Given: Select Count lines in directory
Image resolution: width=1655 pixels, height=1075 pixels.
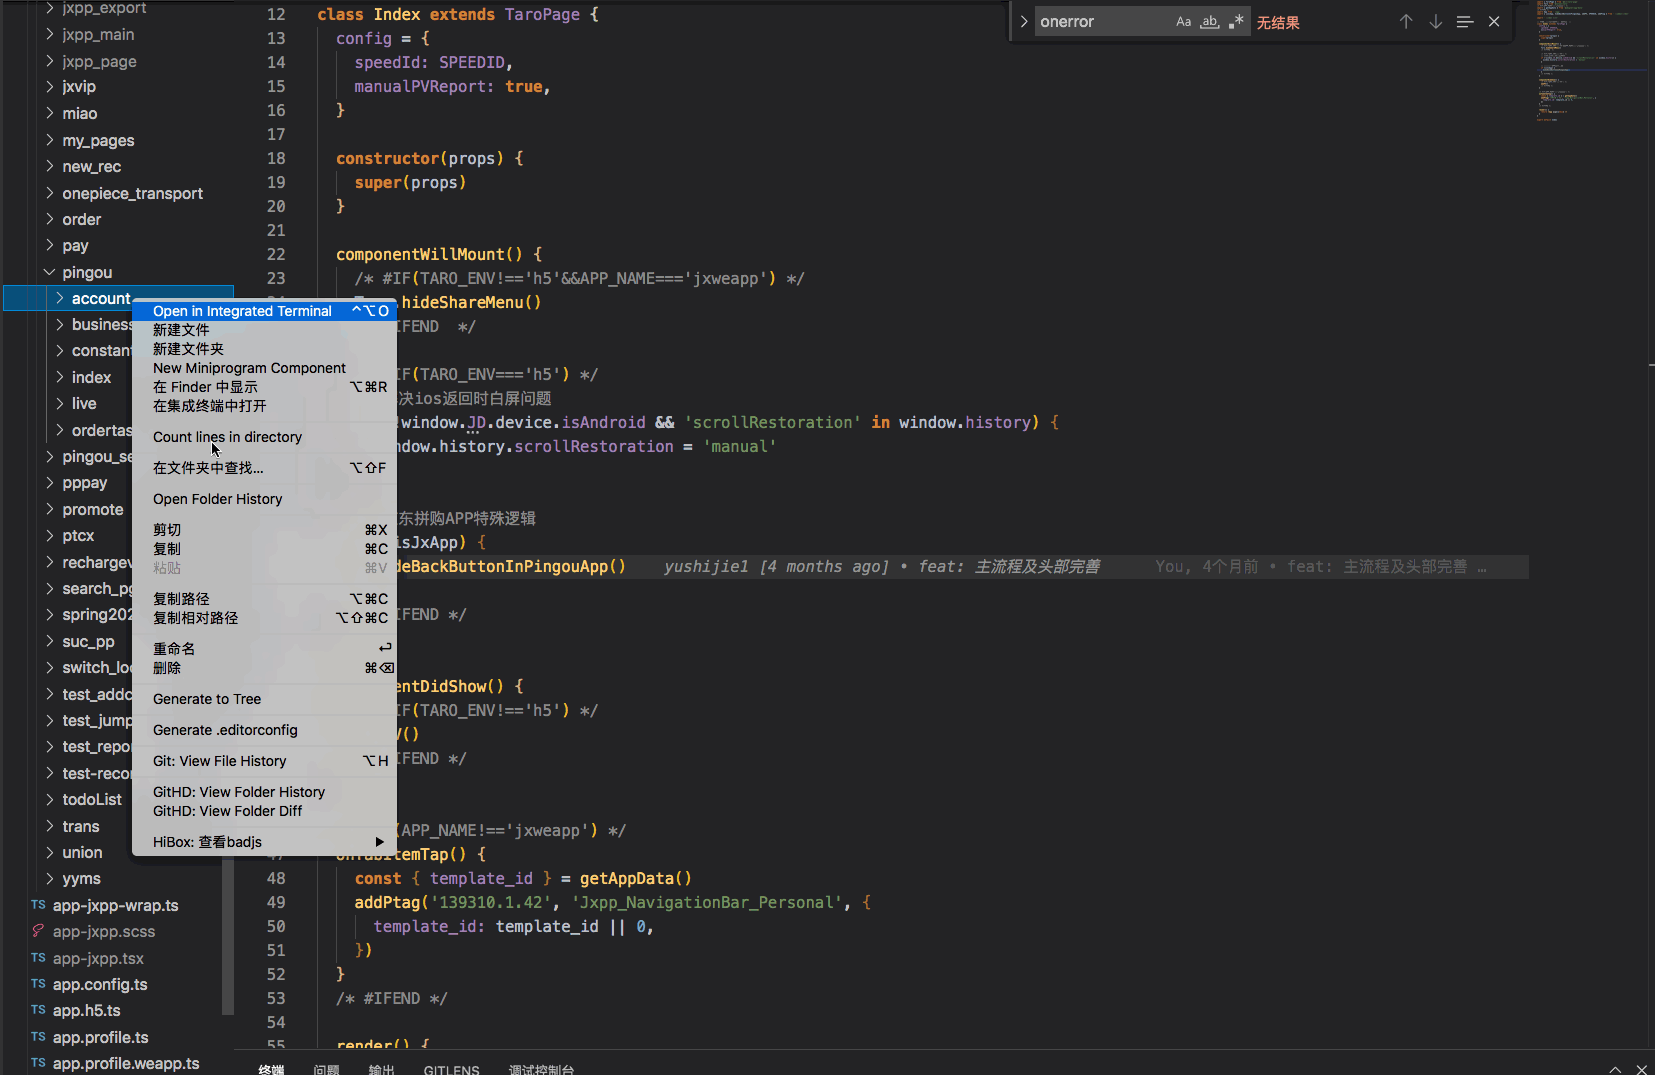Looking at the screenshot, I should (x=265, y=437).
